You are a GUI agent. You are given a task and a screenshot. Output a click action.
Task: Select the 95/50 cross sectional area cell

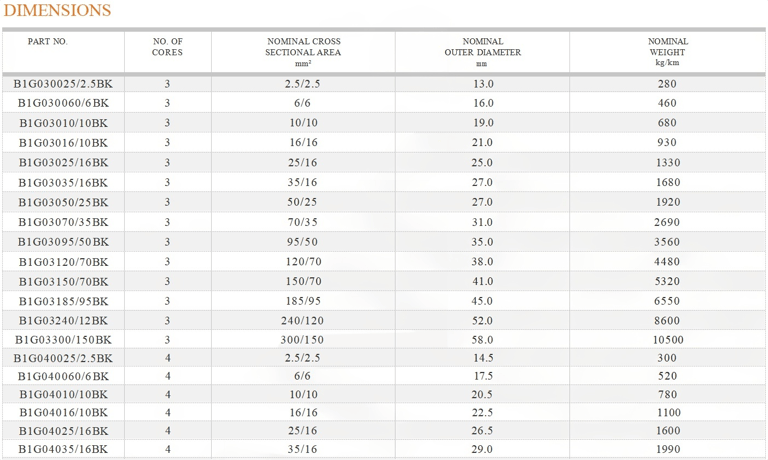[x=303, y=242]
